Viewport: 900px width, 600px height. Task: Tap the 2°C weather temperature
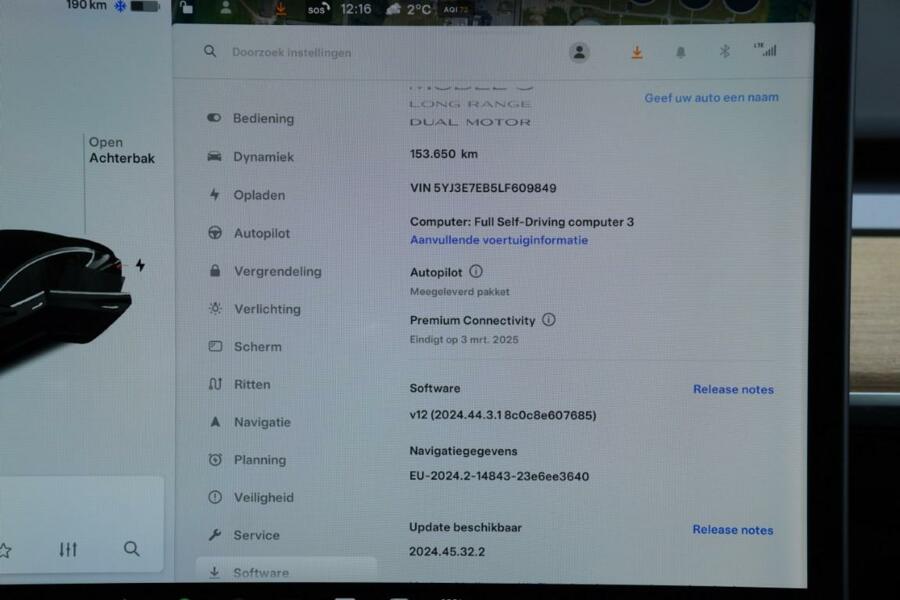coord(418,10)
